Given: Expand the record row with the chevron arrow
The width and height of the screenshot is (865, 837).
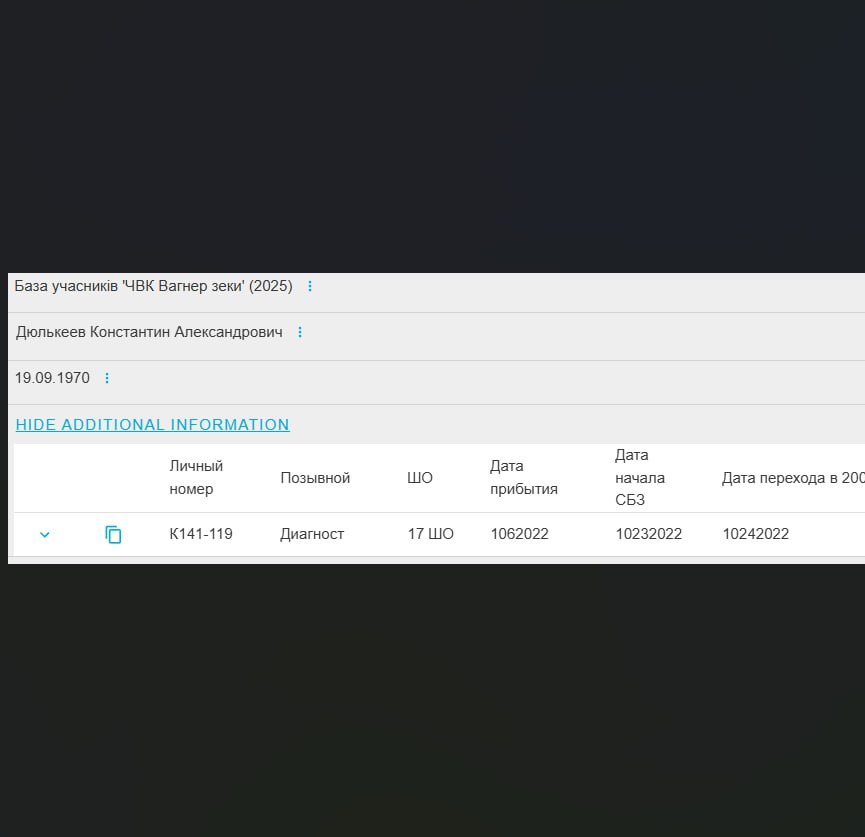Looking at the screenshot, I should click(x=44, y=535).
